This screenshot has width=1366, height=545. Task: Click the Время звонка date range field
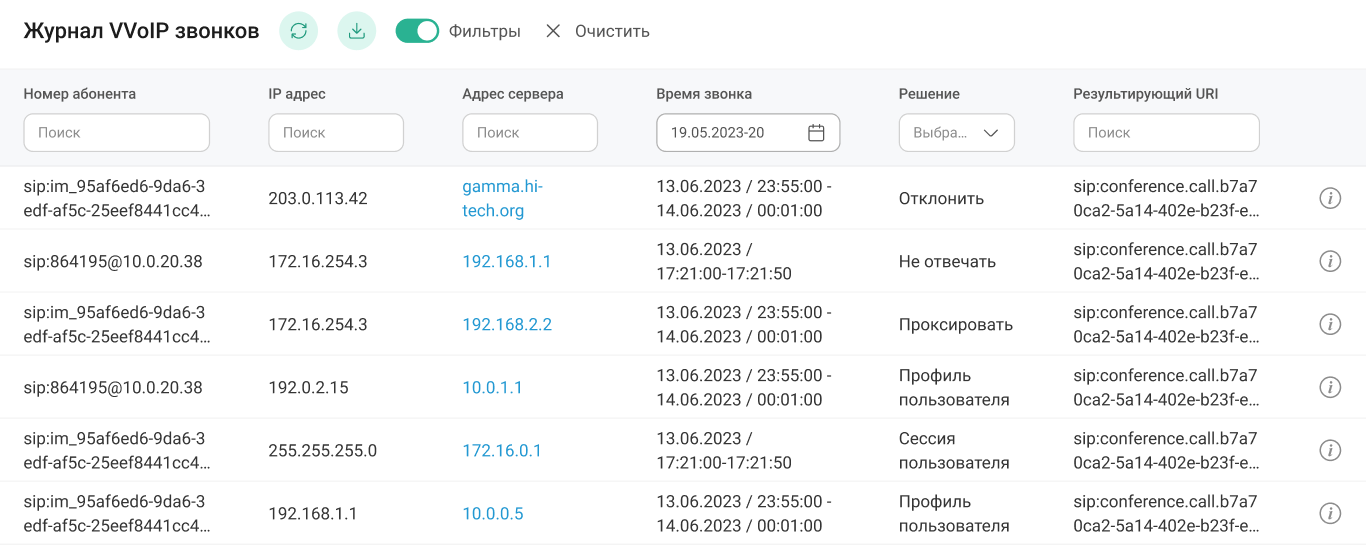[735, 133]
